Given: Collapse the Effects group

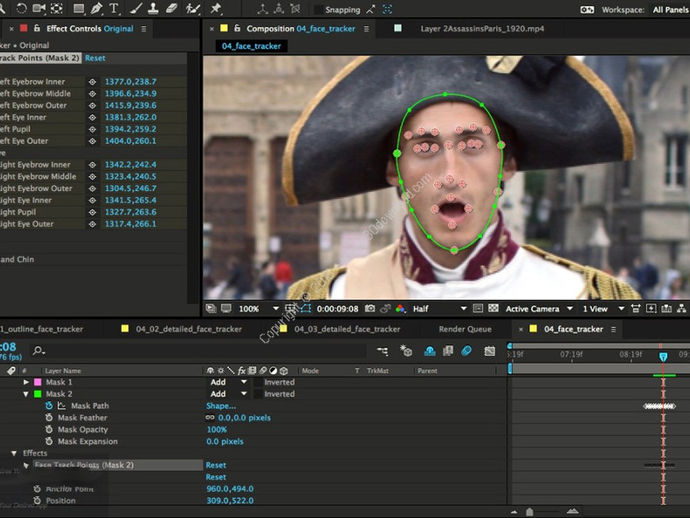Looking at the screenshot, I should tap(14, 453).
